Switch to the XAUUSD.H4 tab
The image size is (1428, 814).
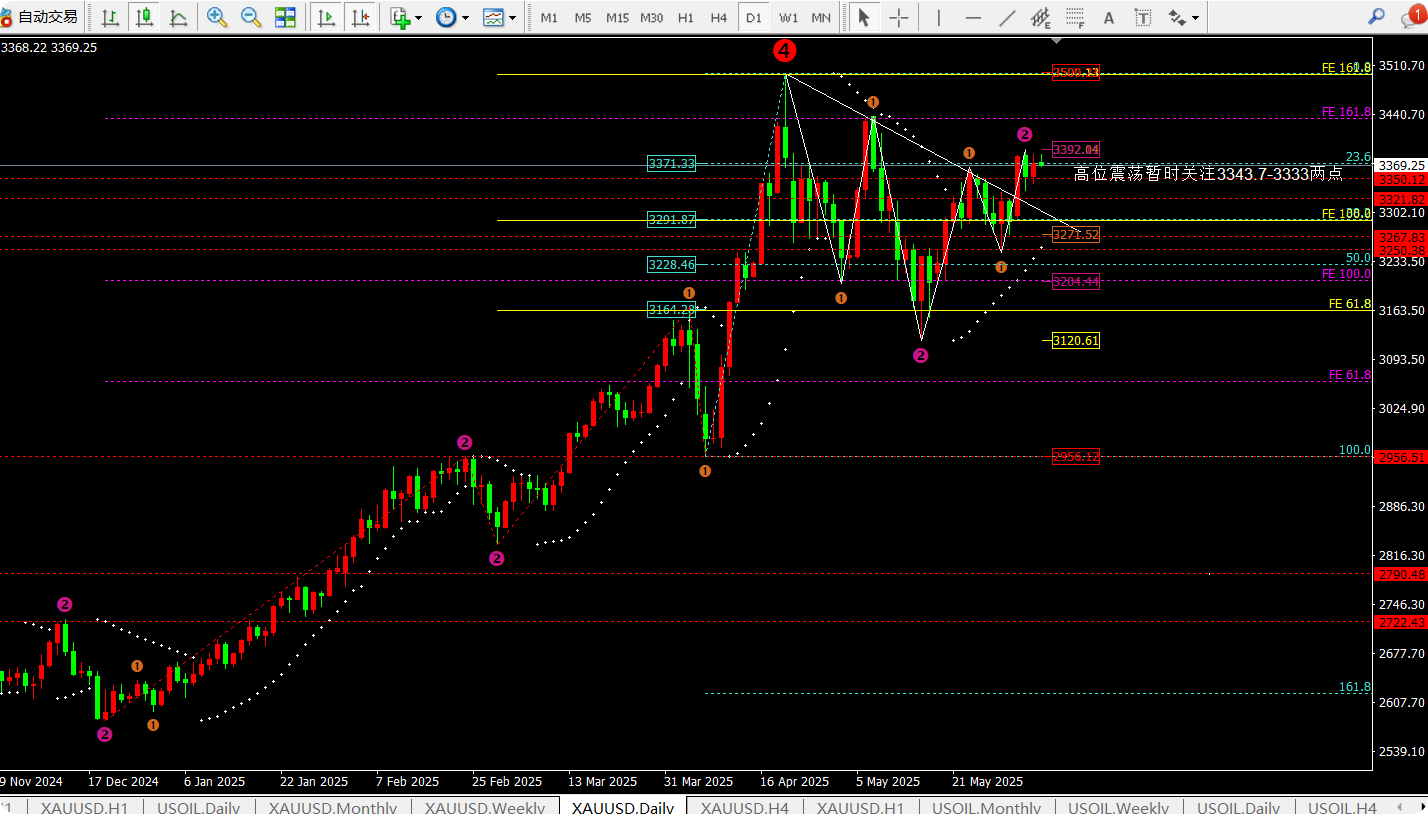pos(745,807)
